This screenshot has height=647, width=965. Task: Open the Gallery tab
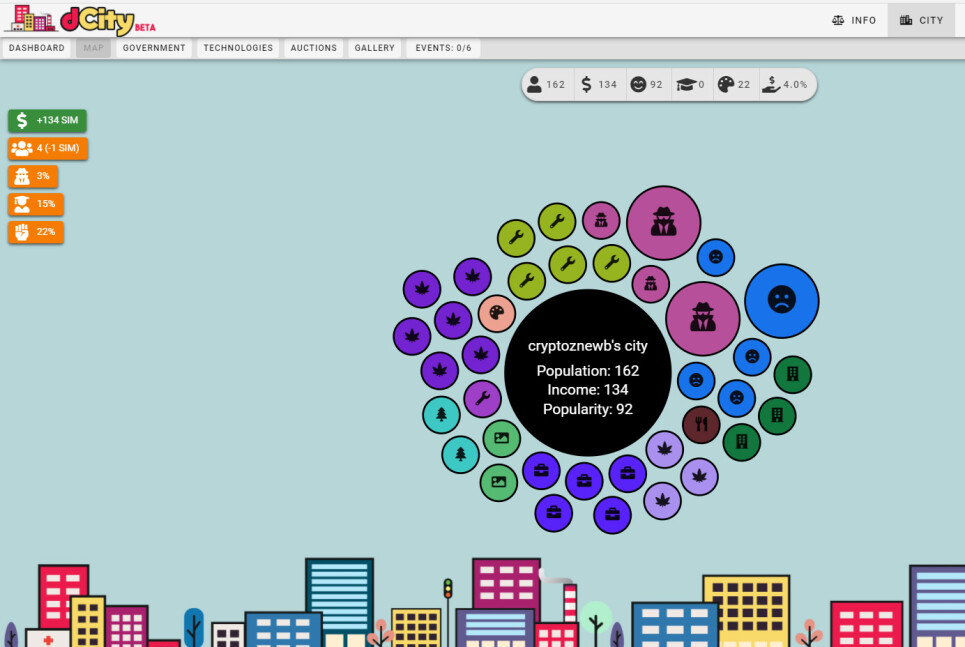374,48
